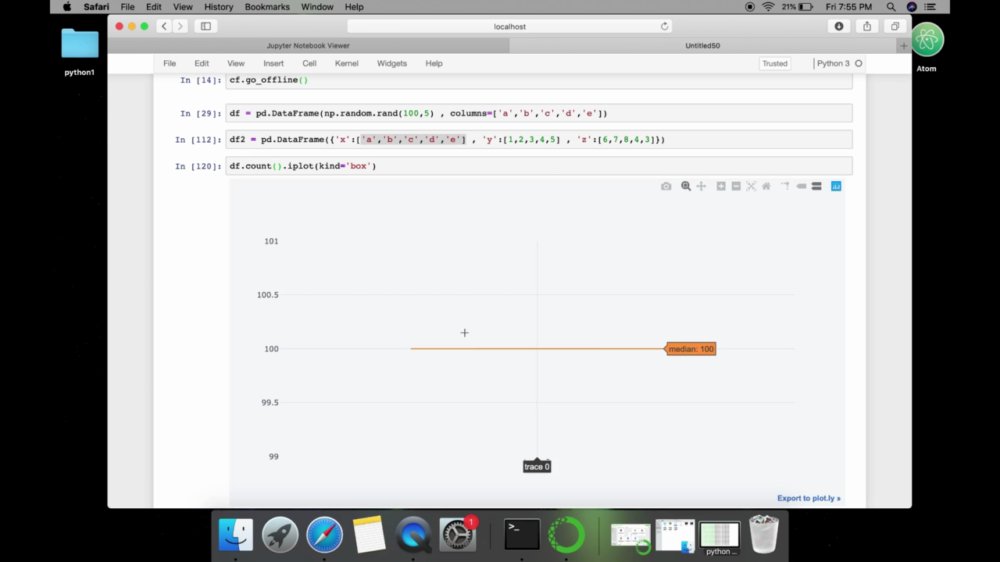Open Notes app in the Dock

click(369, 535)
